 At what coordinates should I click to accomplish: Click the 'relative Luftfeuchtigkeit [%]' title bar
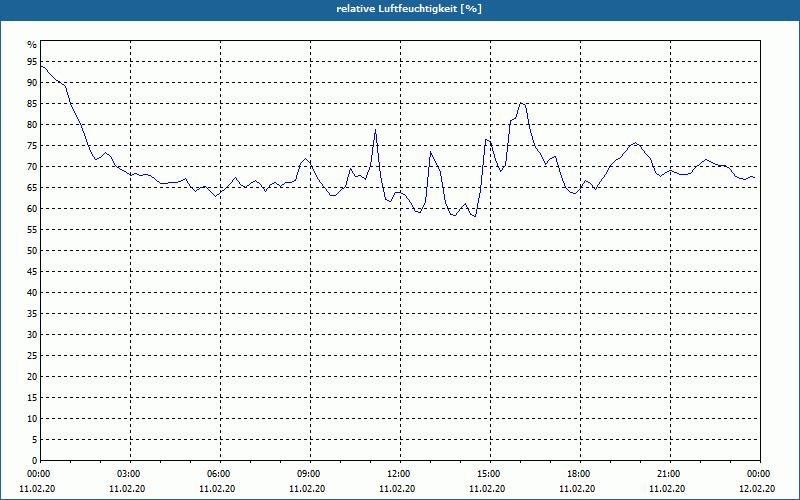point(400,10)
